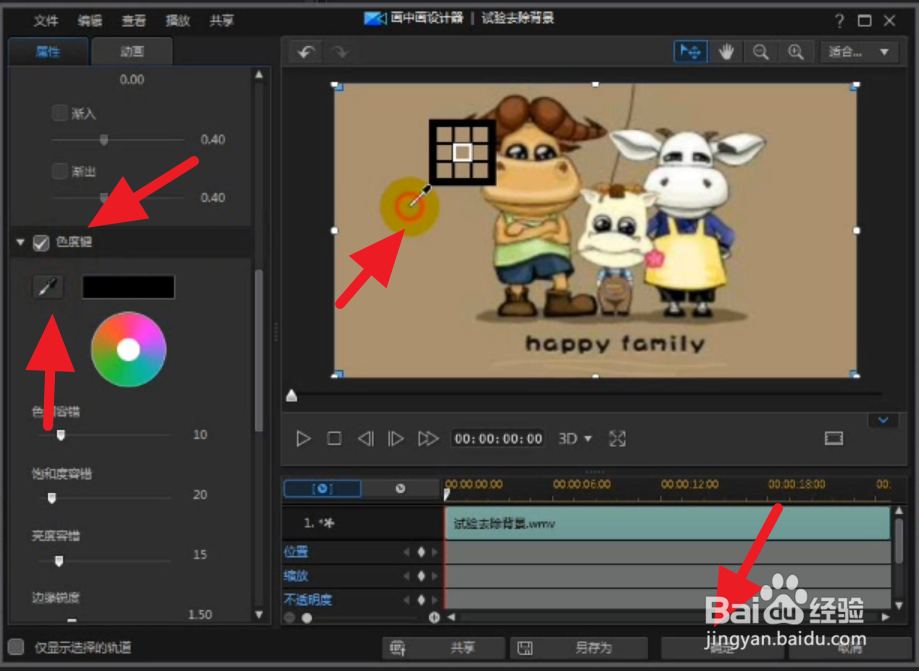
Task: Click the 另存为 save as button
Action: click(x=579, y=648)
